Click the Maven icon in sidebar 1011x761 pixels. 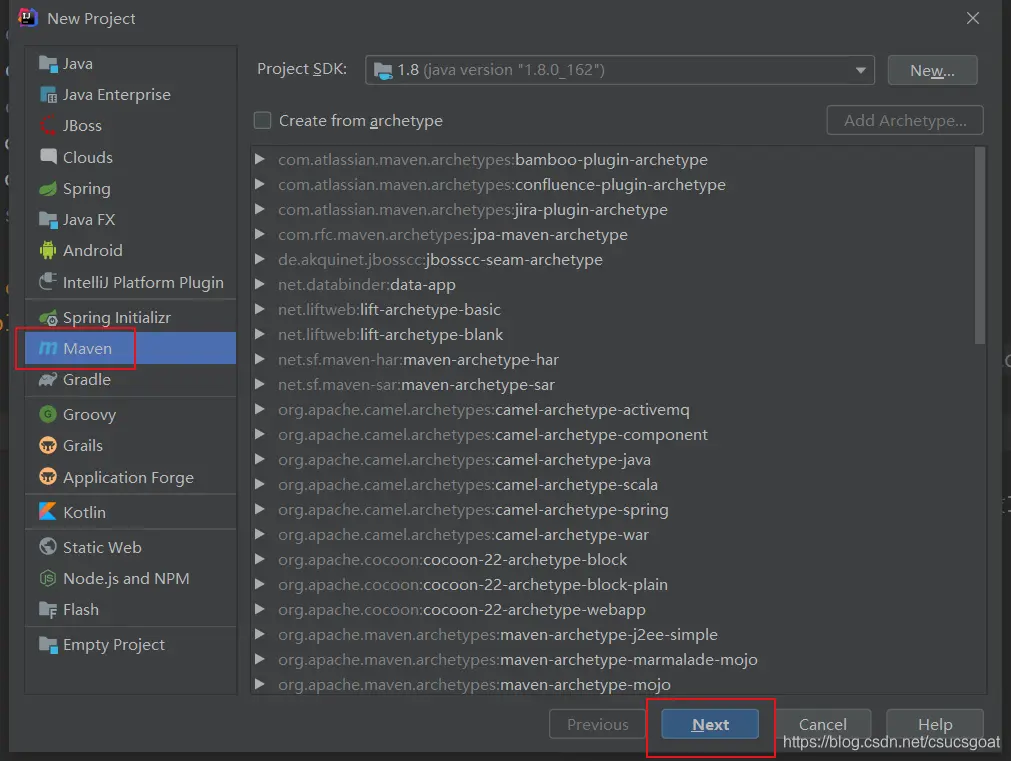(x=47, y=349)
